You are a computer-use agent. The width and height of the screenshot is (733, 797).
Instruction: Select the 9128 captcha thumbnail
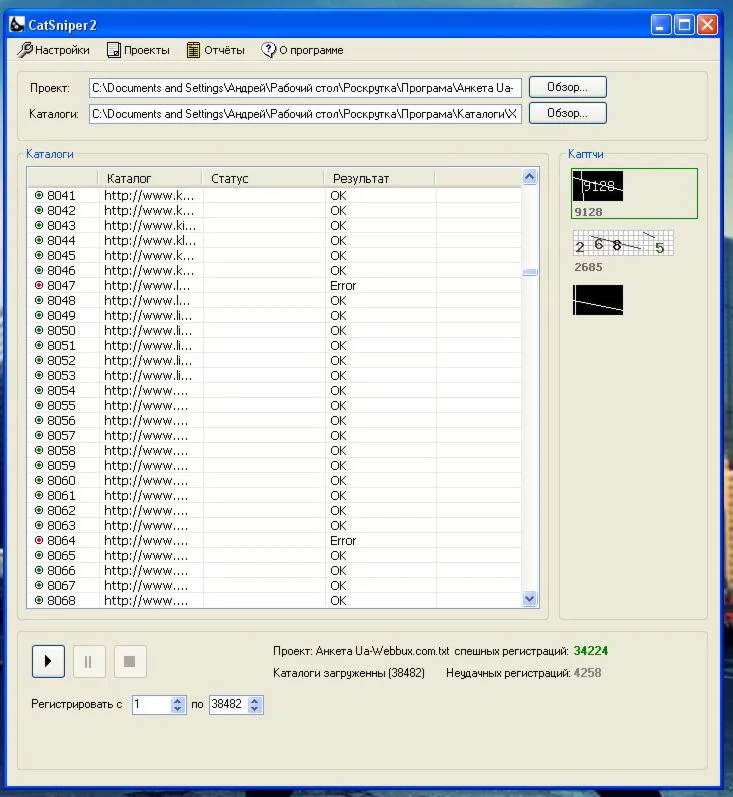[x=598, y=187]
